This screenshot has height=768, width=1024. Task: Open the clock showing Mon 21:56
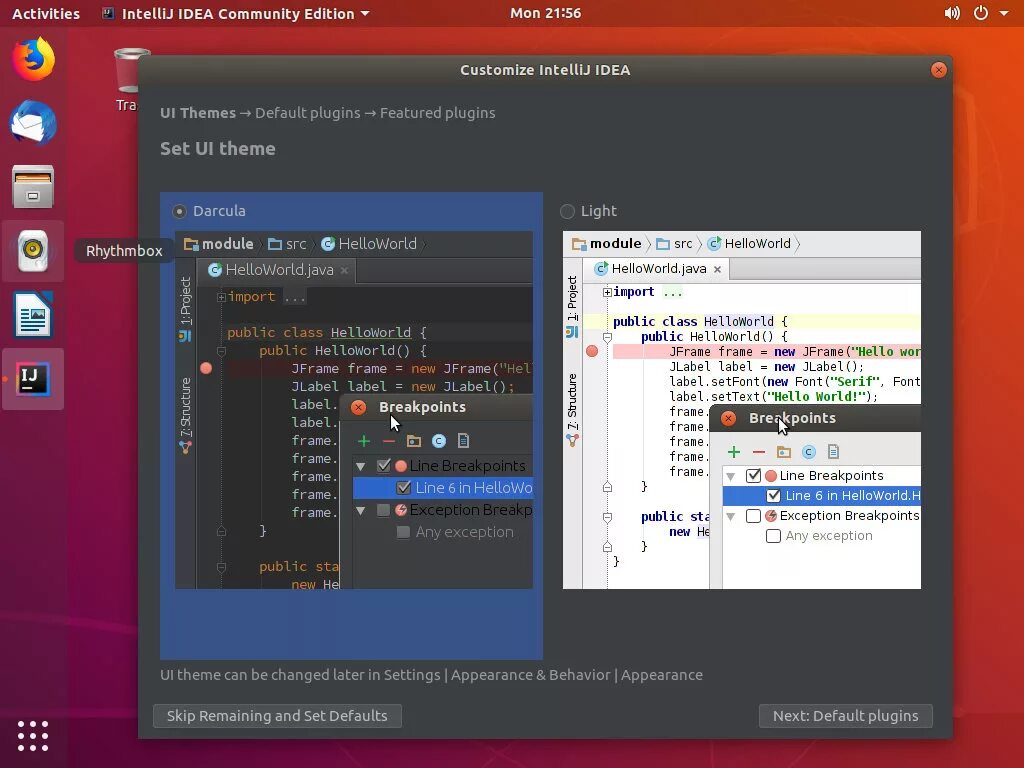545,13
